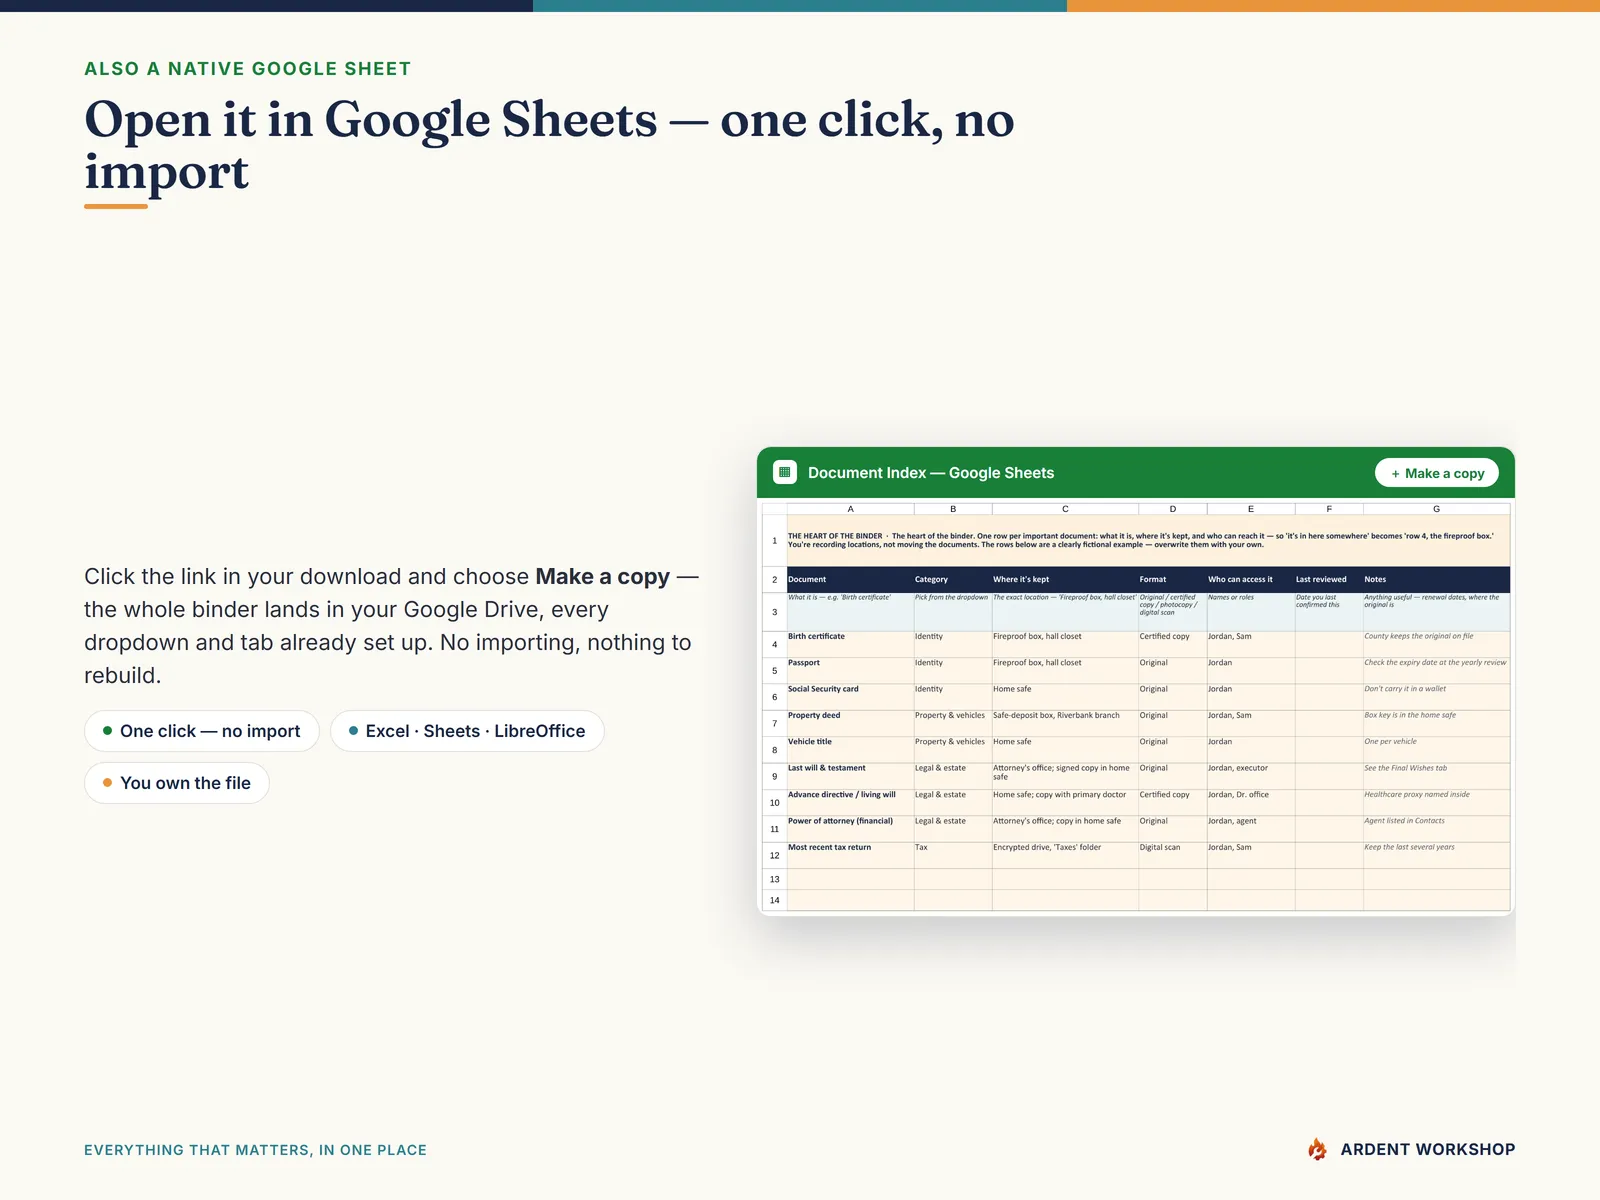Select column B header in the sheet
The width and height of the screenshot is (1600, 1200).
tap(953, 509)
